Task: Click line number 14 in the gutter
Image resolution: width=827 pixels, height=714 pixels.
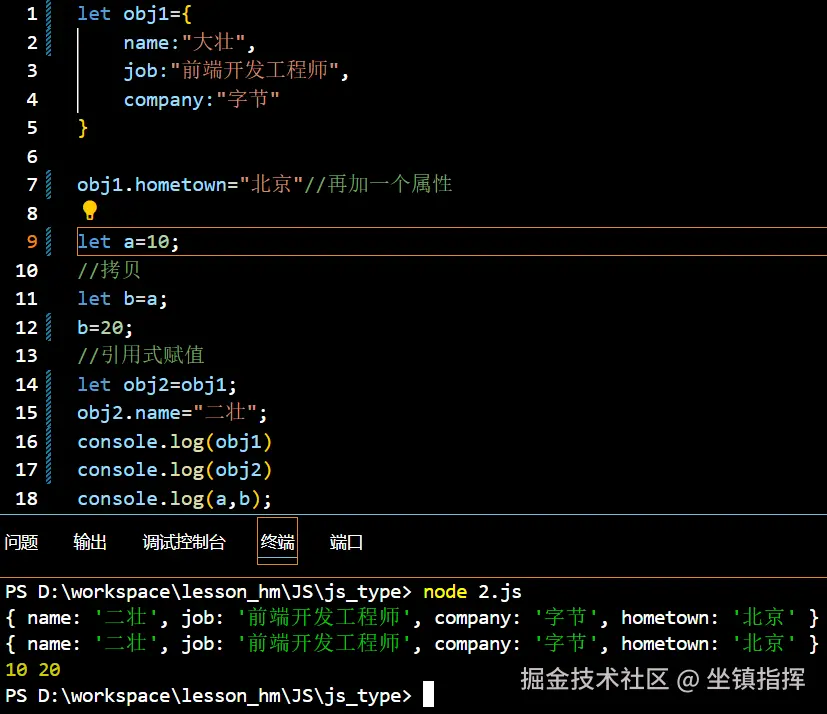Action: coord(26,384)
